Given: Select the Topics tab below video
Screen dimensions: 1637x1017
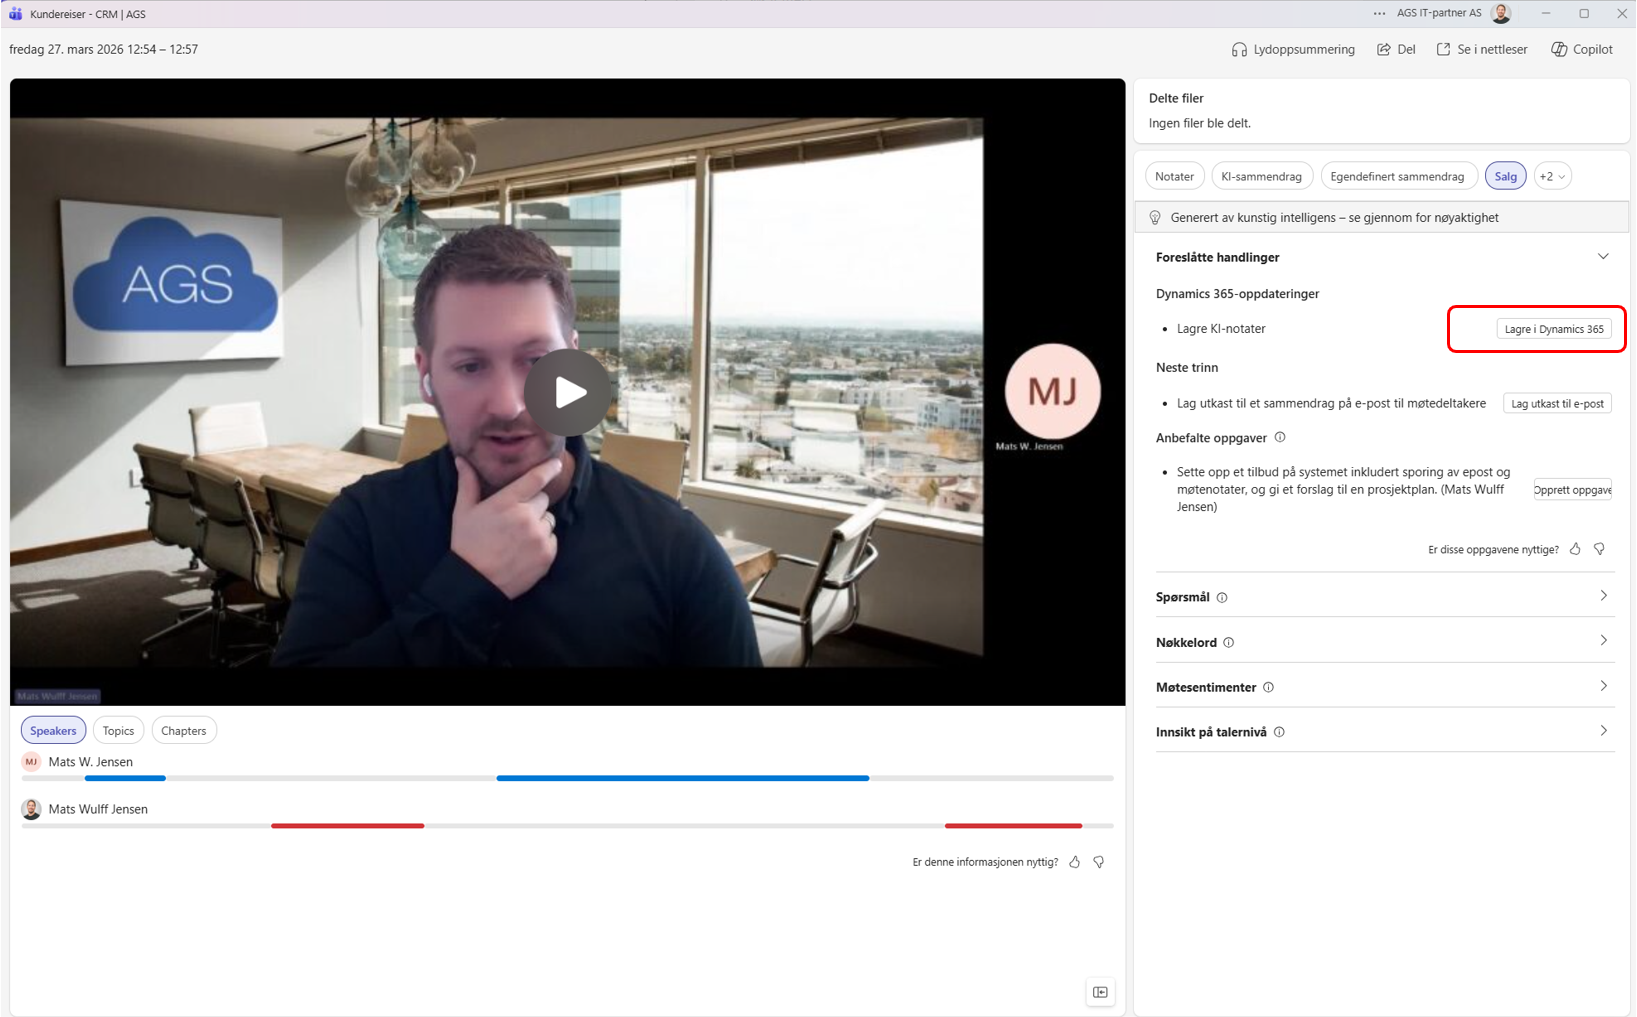Looking at the screenshot, I should click(118, 731).
